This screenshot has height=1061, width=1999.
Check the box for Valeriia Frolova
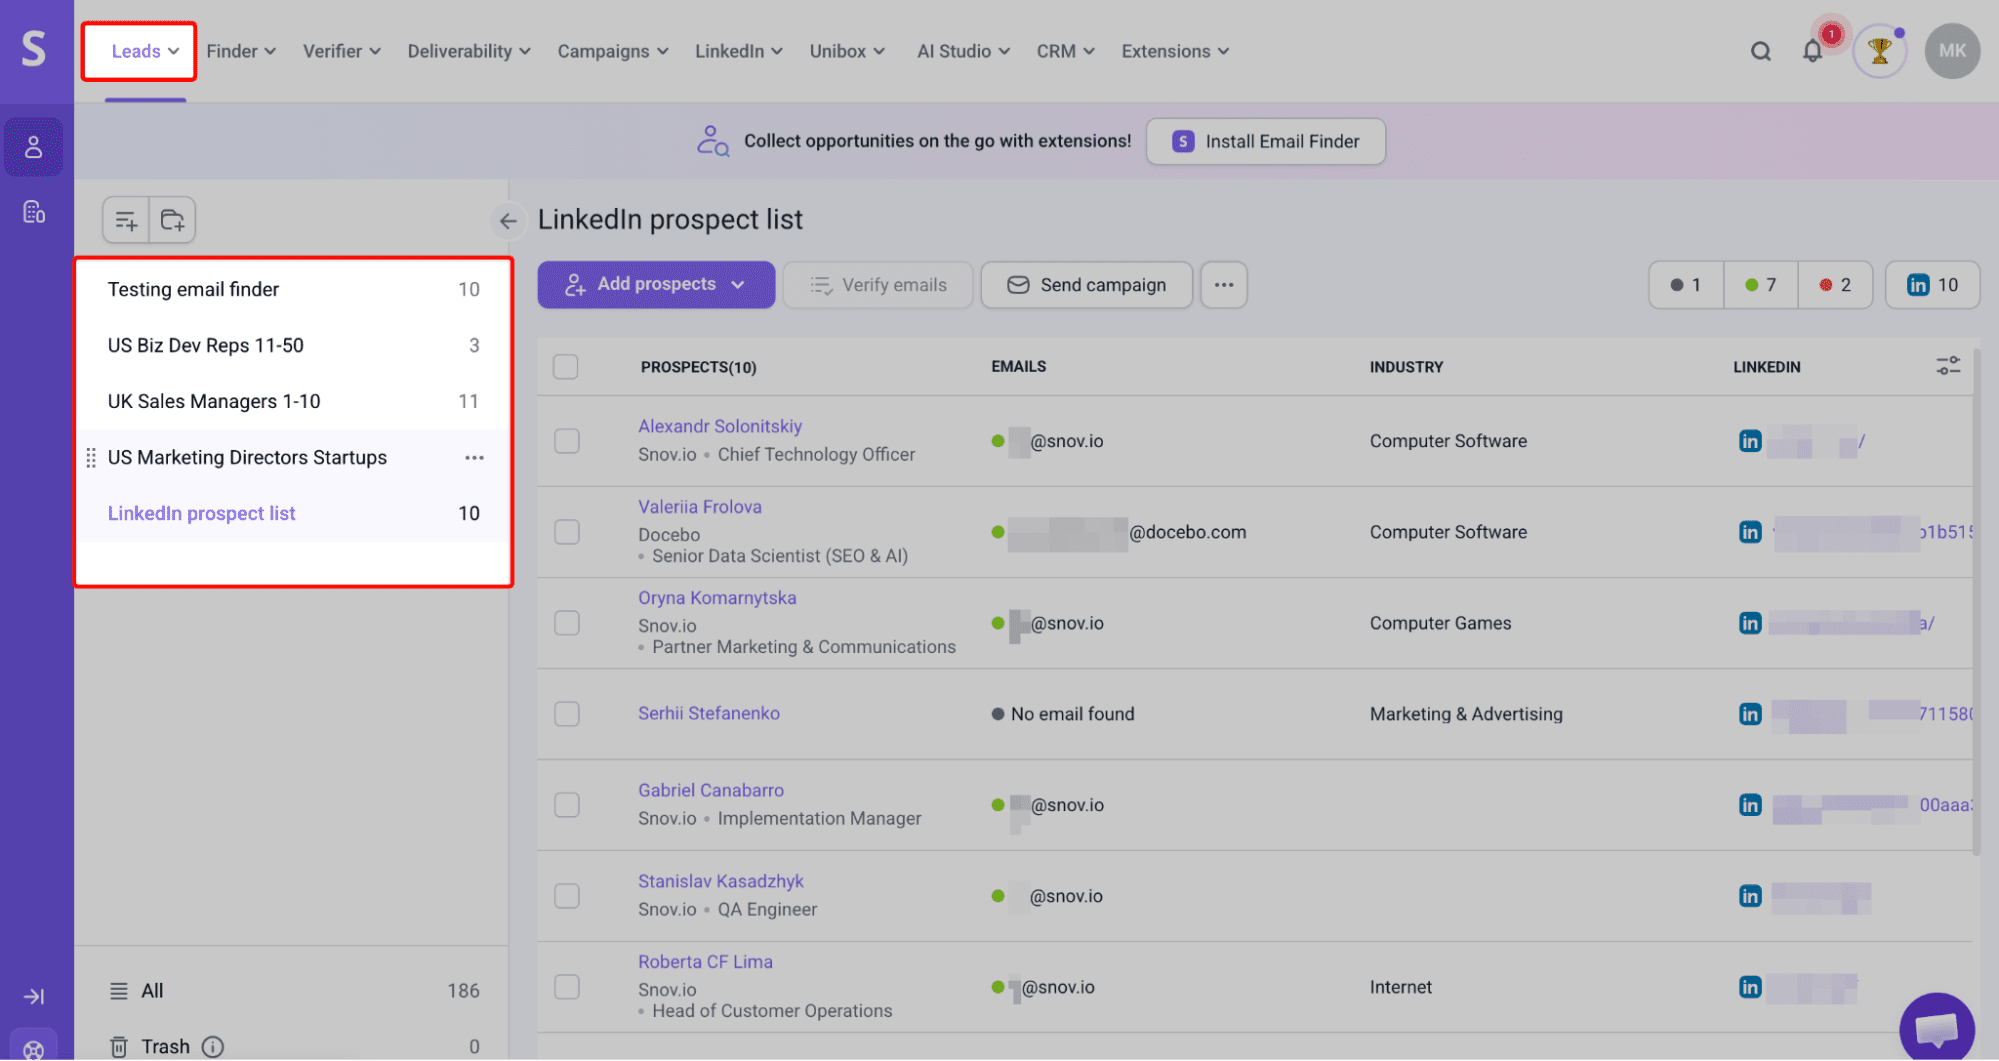point(567,532)
